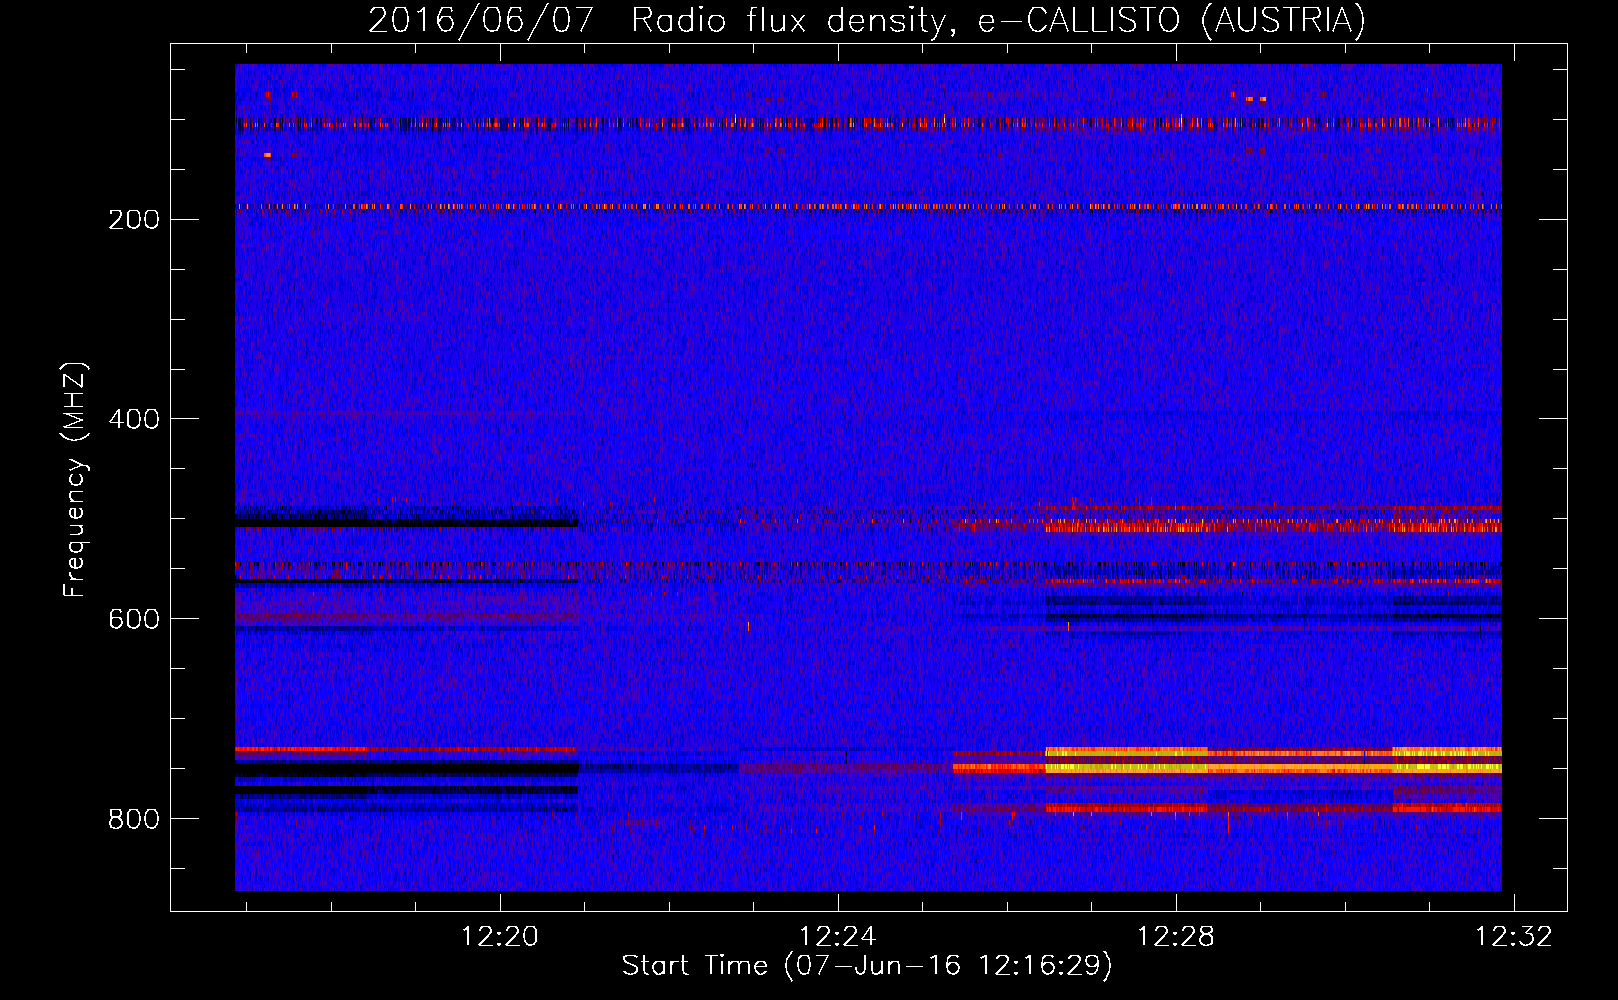Click the 400 frequency tick label

coord(134,419)
